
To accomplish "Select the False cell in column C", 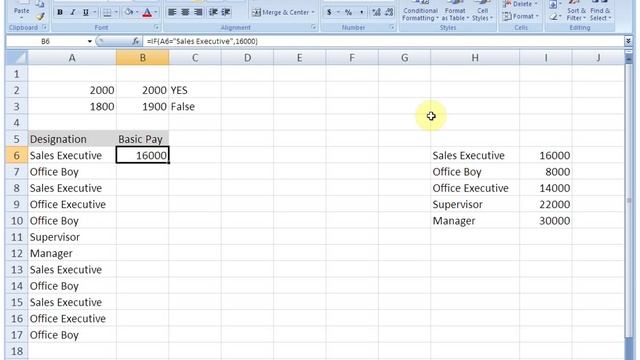I will click(x=195, y=107).
